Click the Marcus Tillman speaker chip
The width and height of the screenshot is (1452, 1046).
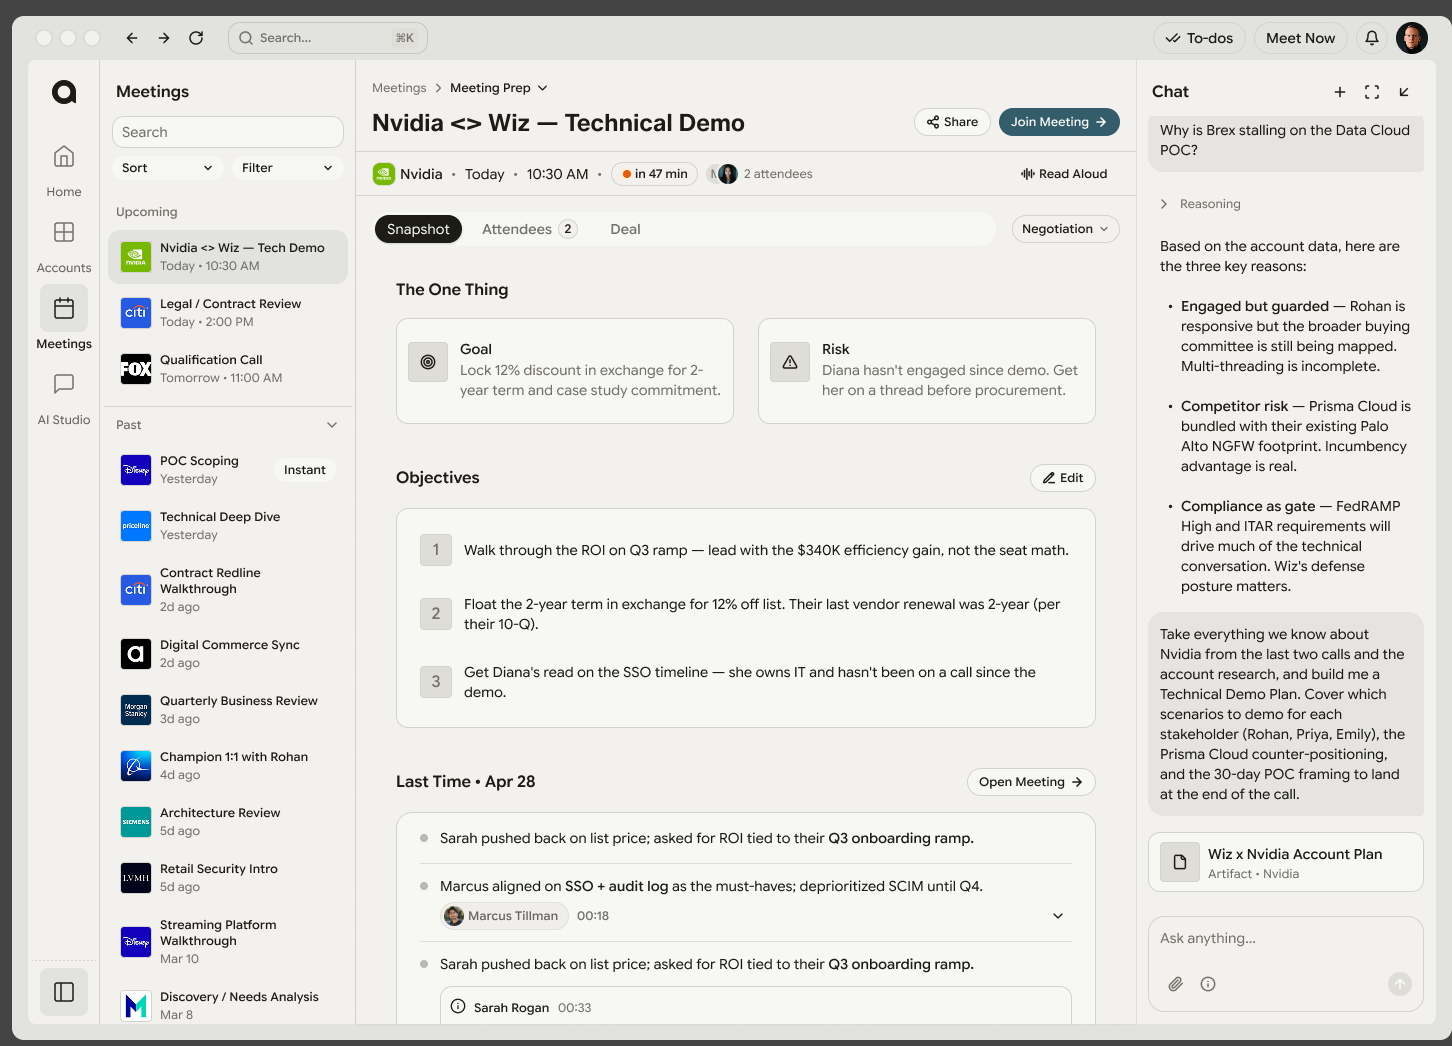pos(504,916)
